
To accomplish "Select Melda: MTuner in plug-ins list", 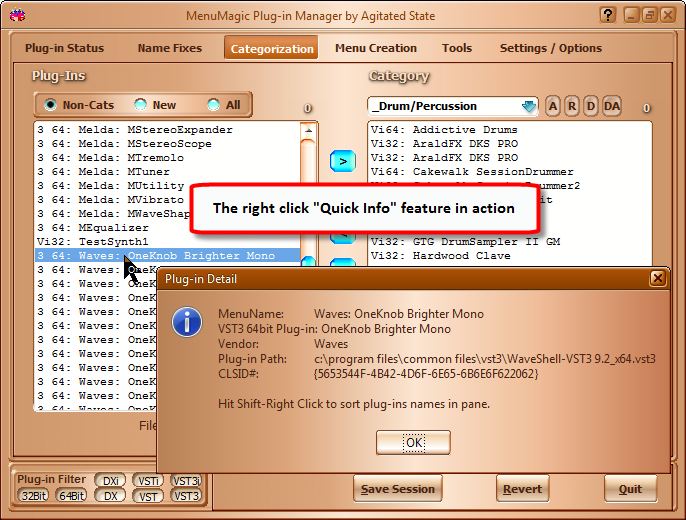I will tap(167, 172).
